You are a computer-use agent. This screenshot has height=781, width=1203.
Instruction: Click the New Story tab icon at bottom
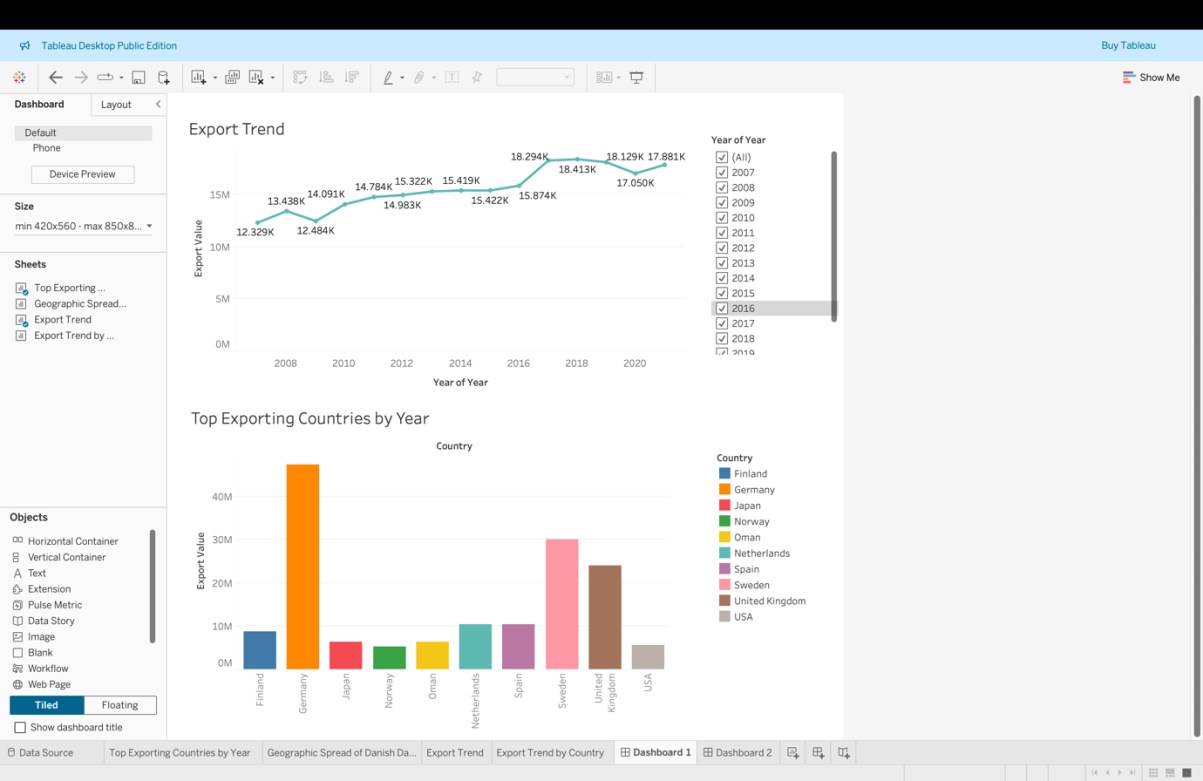coord(844,752)
